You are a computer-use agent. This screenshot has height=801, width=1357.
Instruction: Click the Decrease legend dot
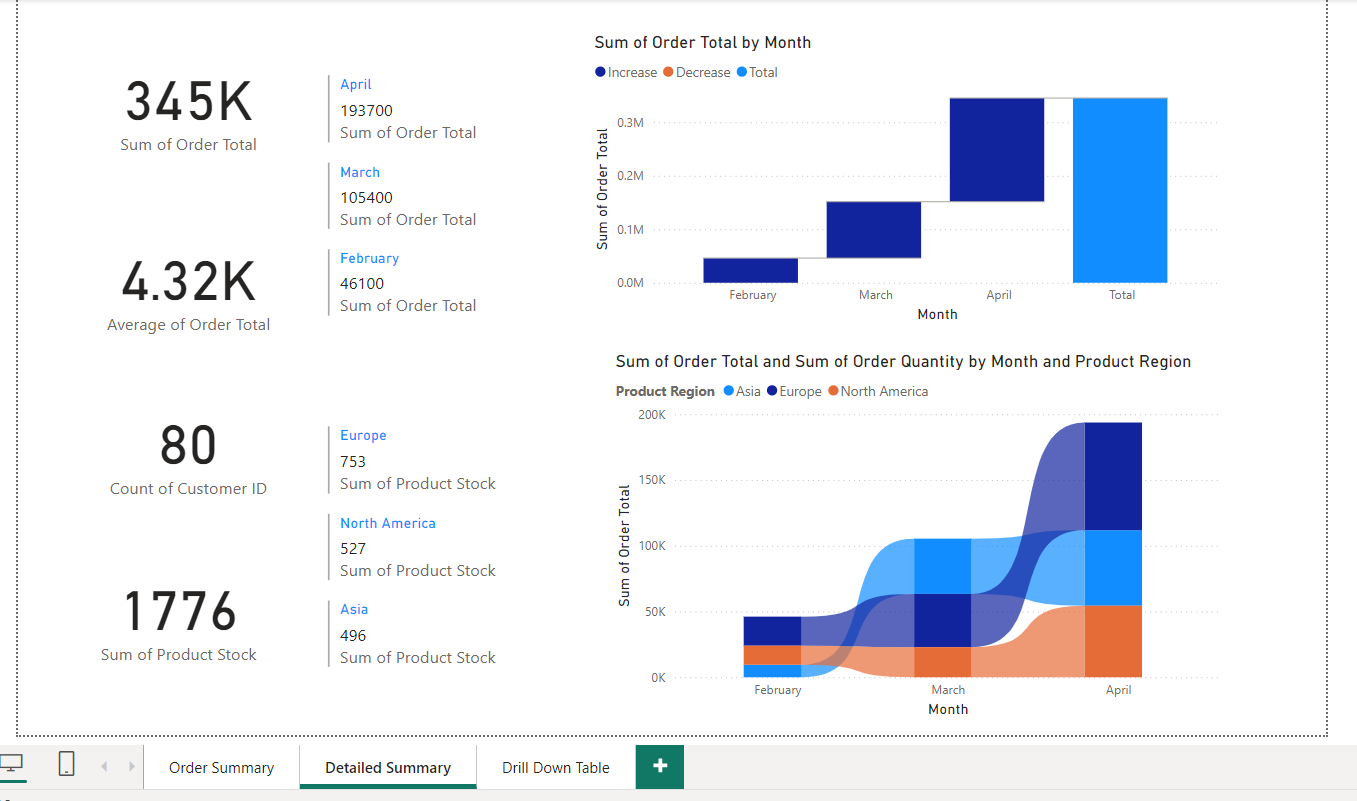(x=668, y=72)
